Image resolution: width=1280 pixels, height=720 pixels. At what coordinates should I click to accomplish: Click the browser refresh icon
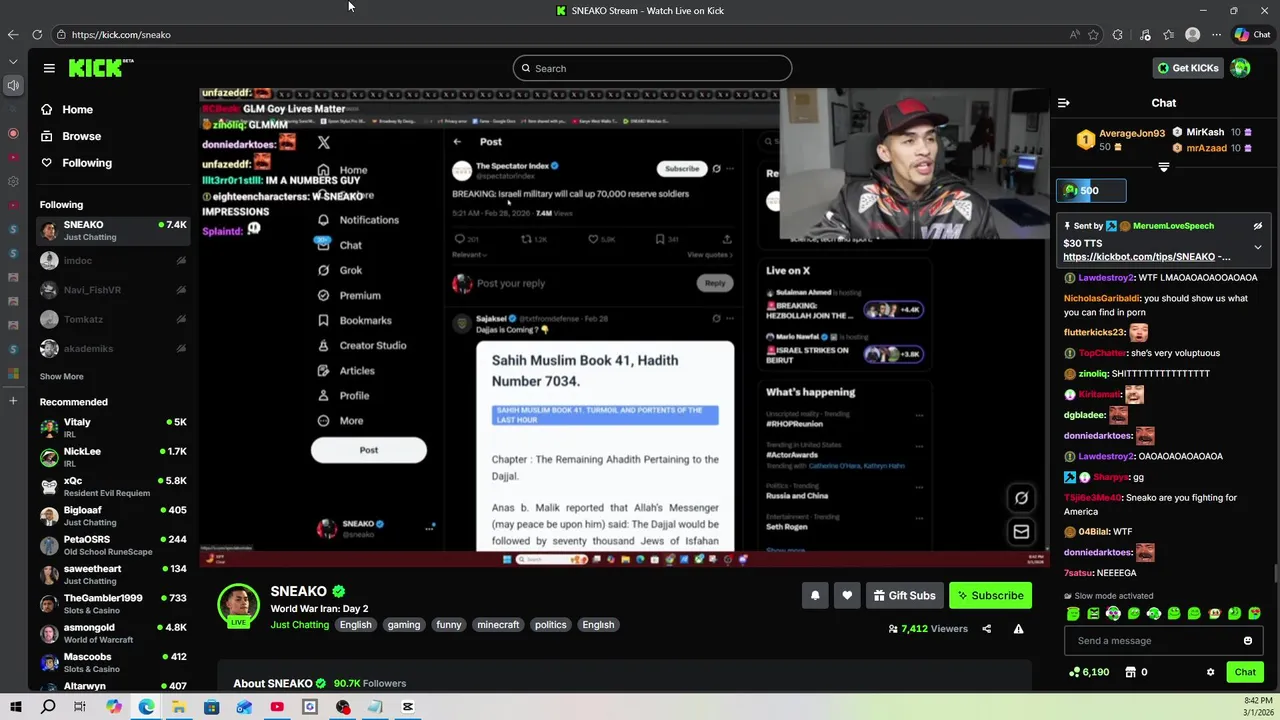pyautogui.click(x=37, y=34)
